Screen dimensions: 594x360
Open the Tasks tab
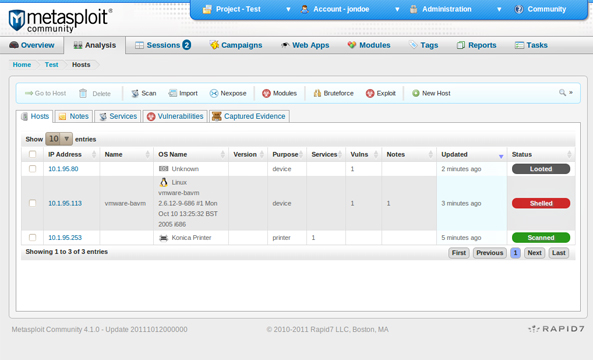[531, 45]
